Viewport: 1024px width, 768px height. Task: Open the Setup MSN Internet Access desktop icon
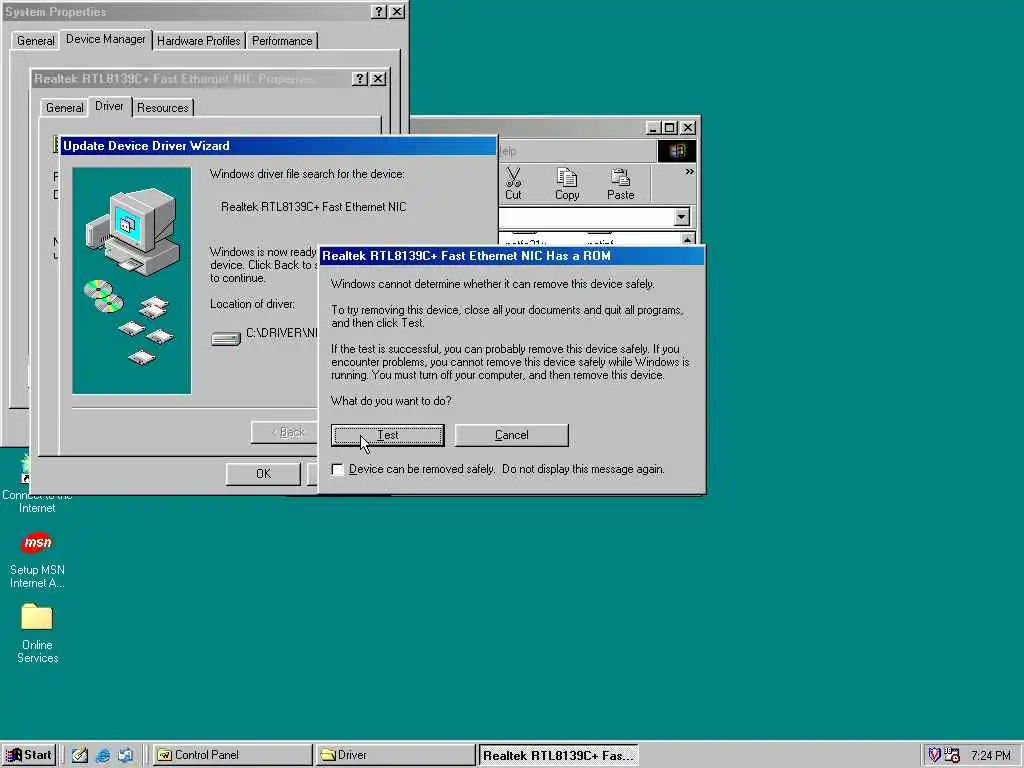click(x=37, y=560)
